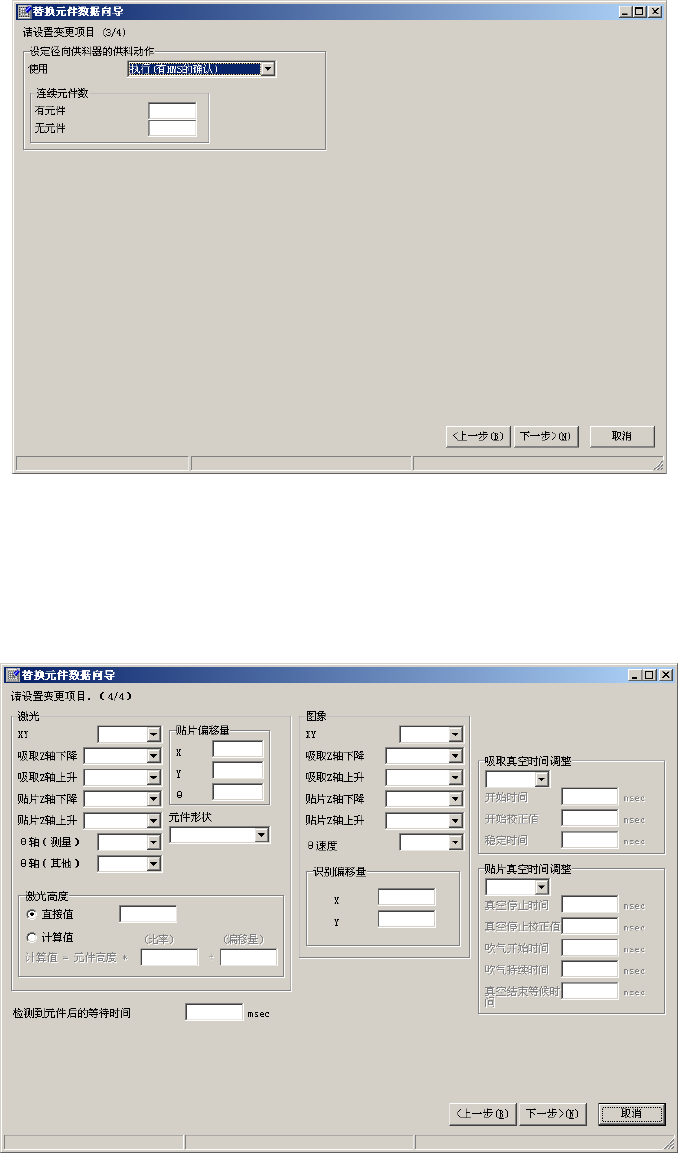This screenshot has width=678, height=1153.
Task: Maximize the step 3/4 wizard window
Action: pyautogui.click(x=639, y=12)
